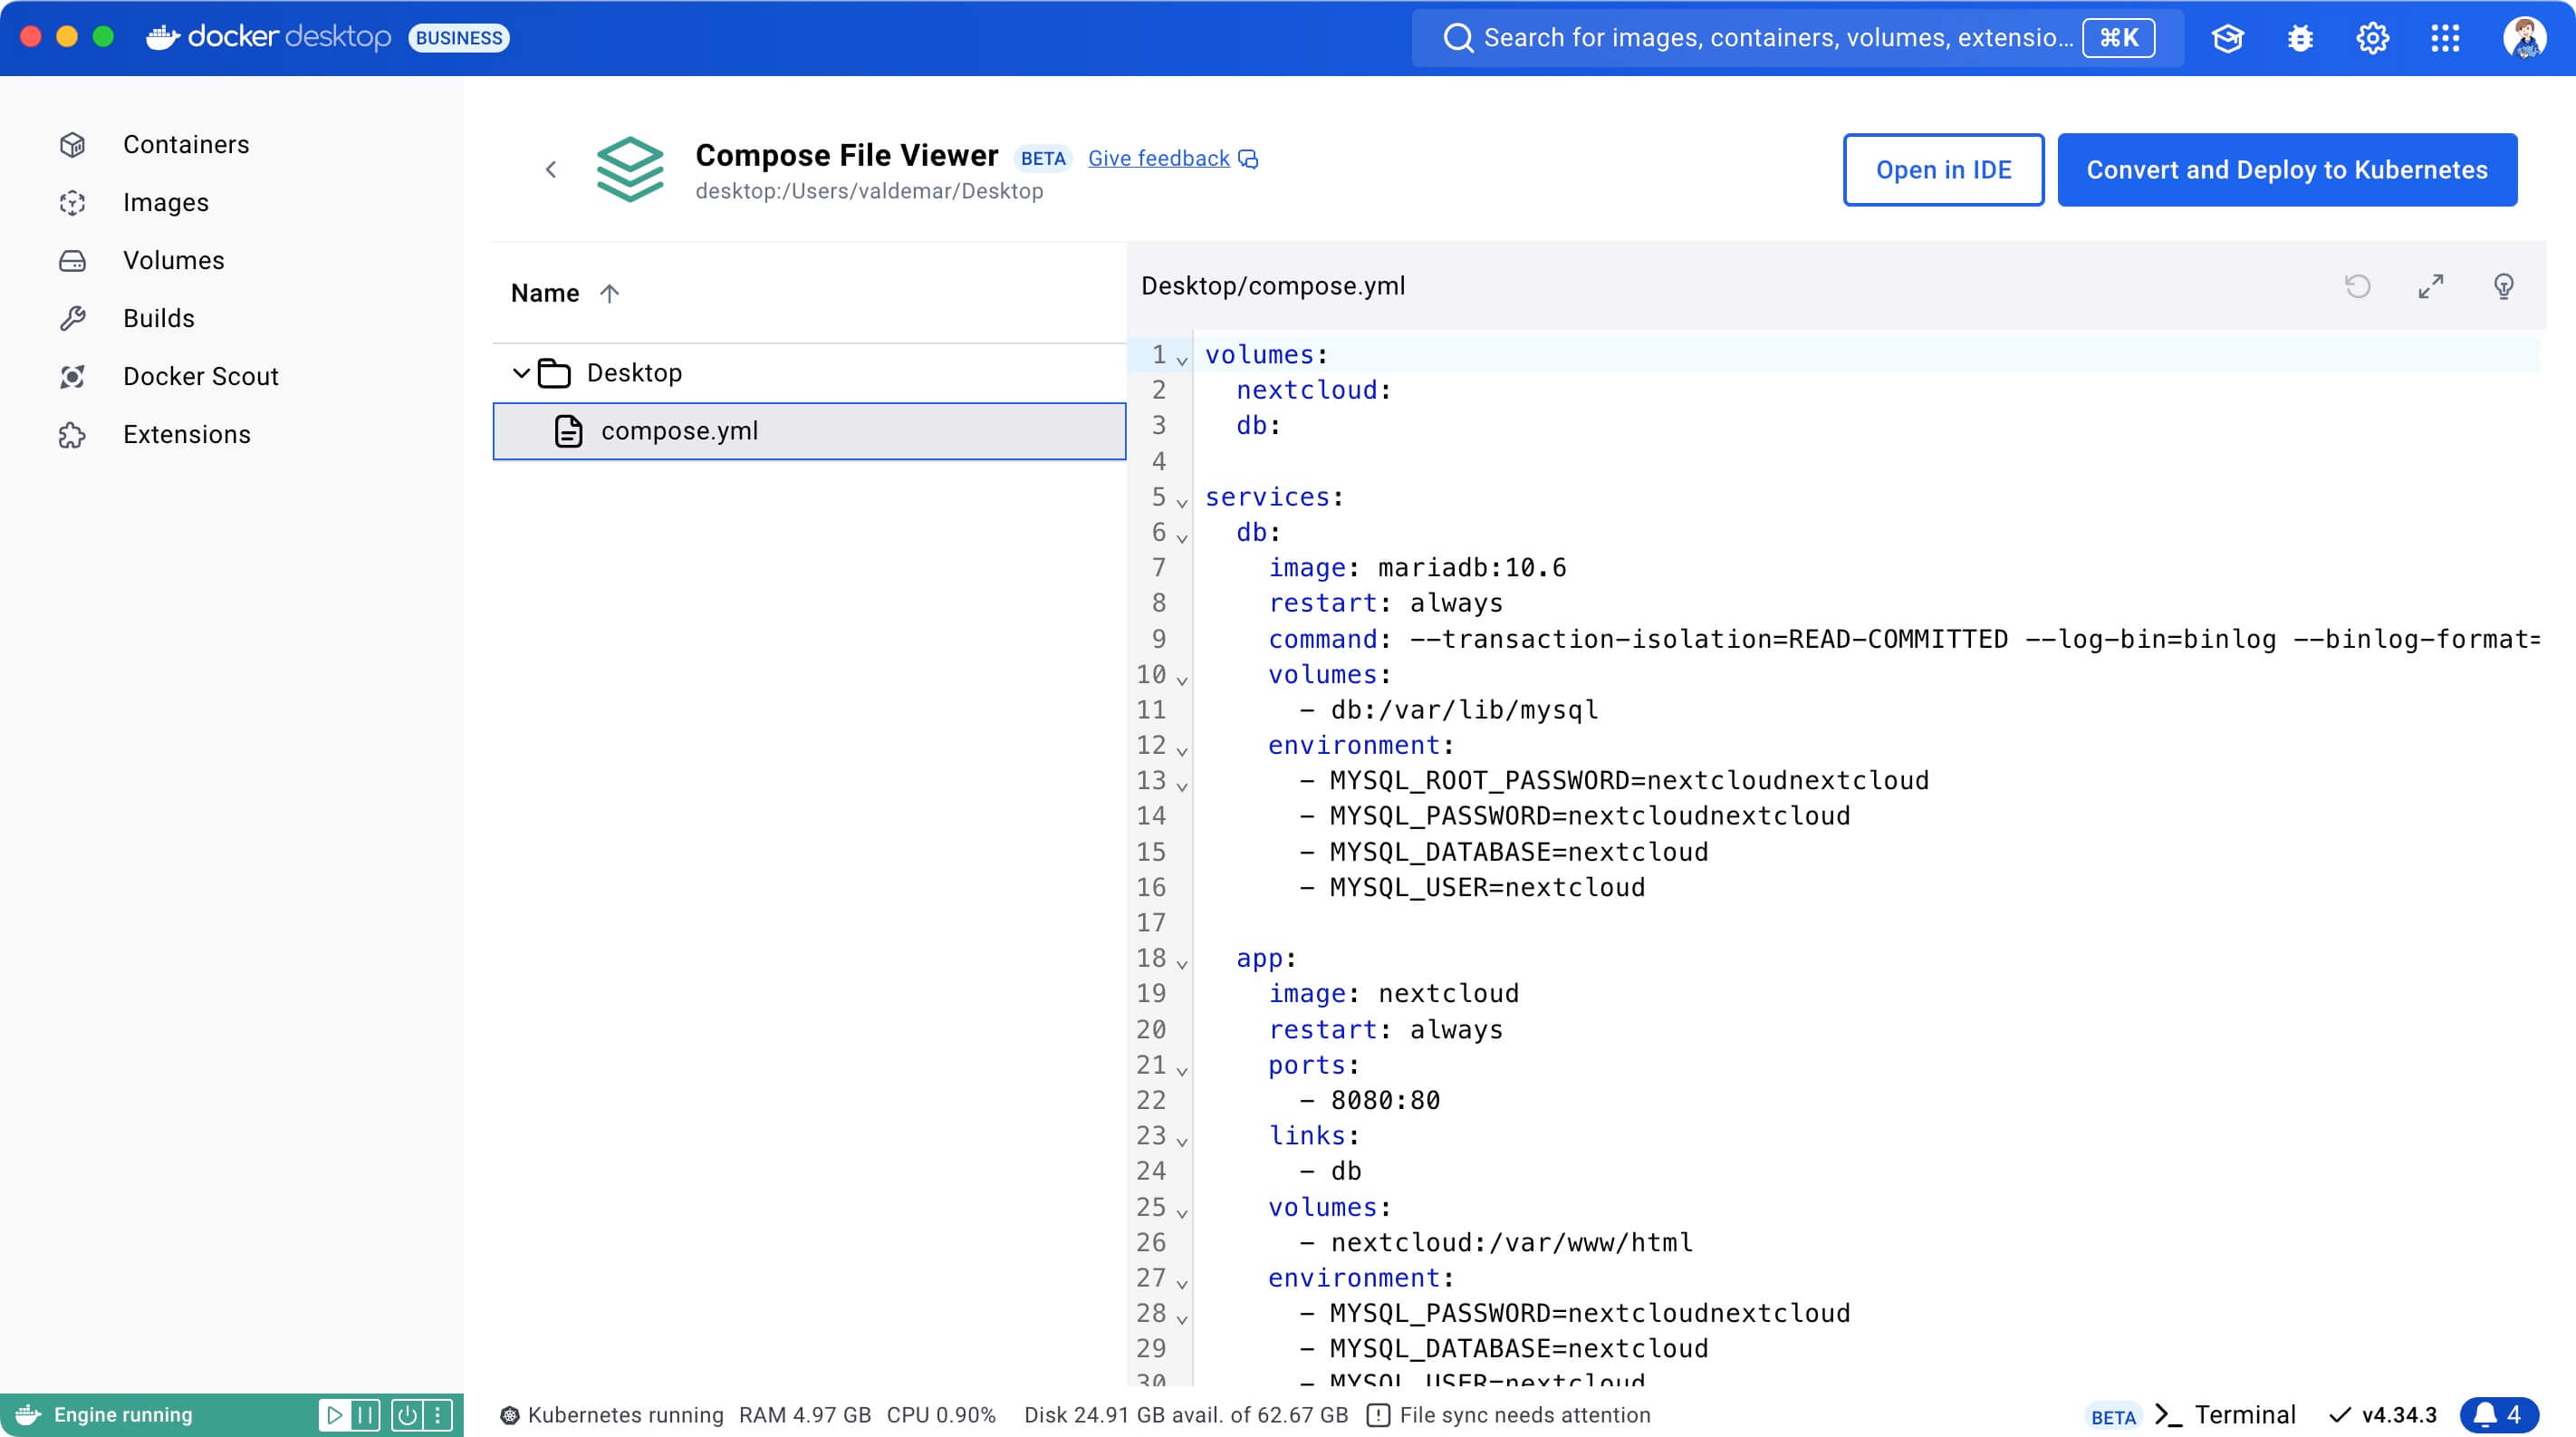The image size is (2576, 1437).
Task: Click the Docker Scout icon in sidebar
Action: coord(71,375)
